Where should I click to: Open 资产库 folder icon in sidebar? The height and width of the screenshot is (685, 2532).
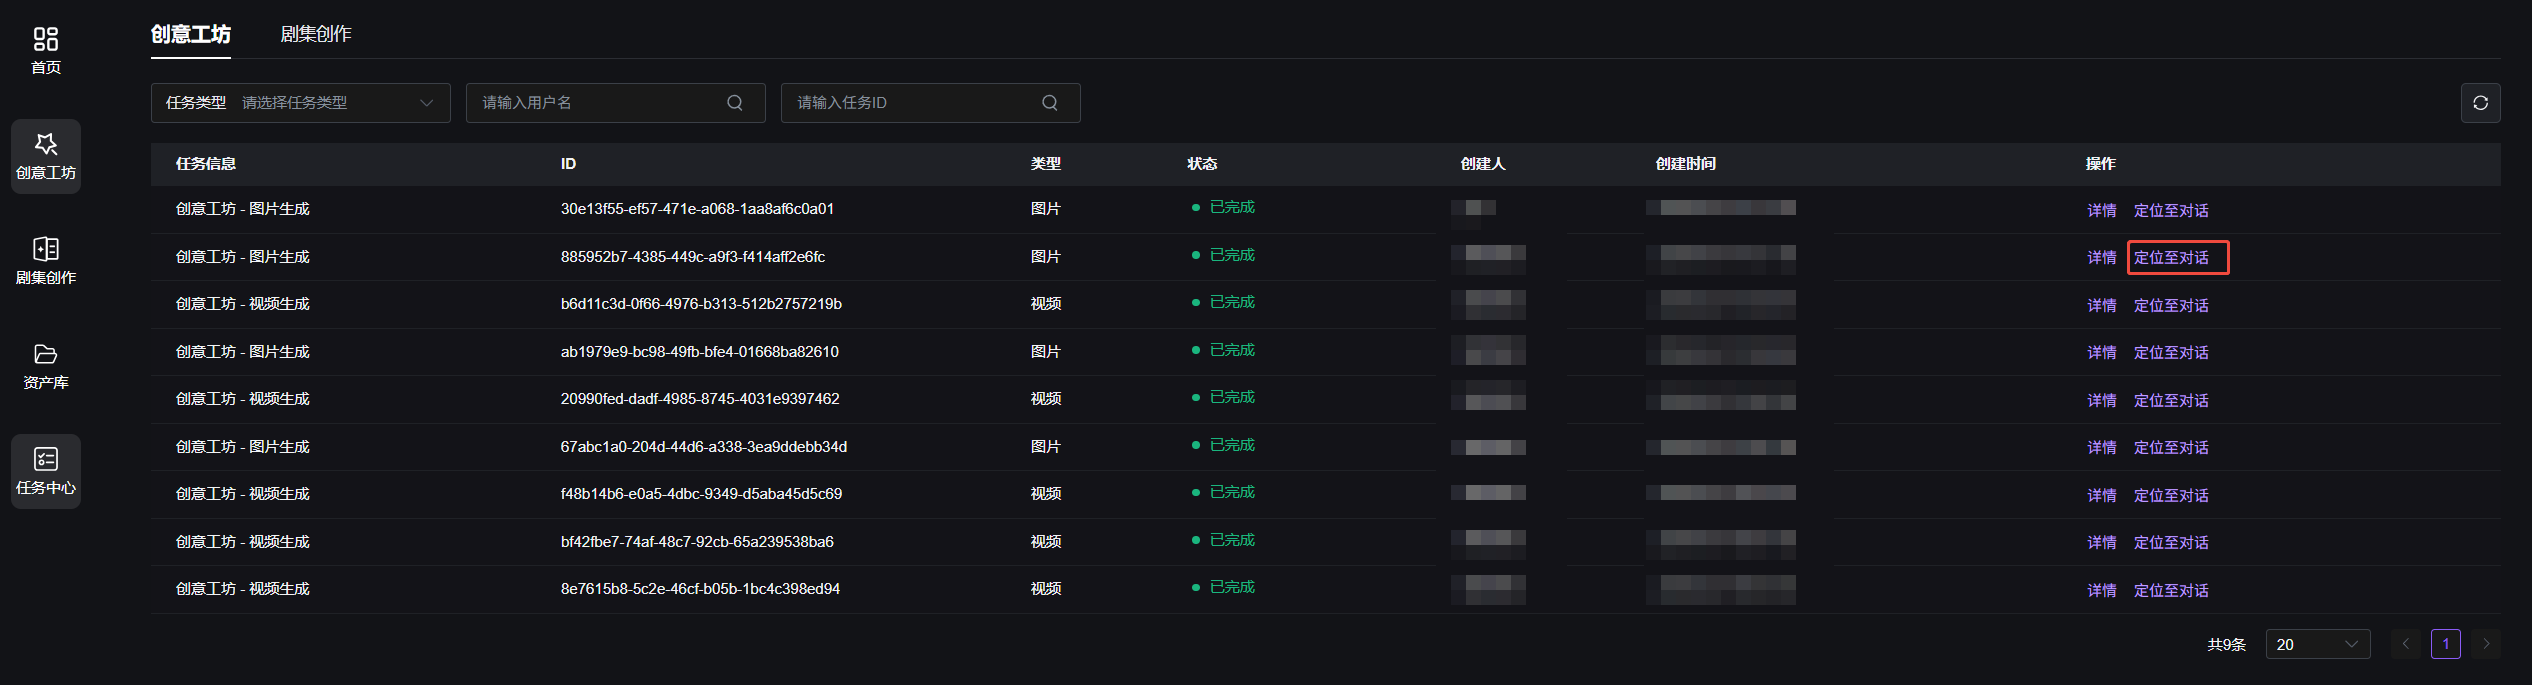pos(46,366)
